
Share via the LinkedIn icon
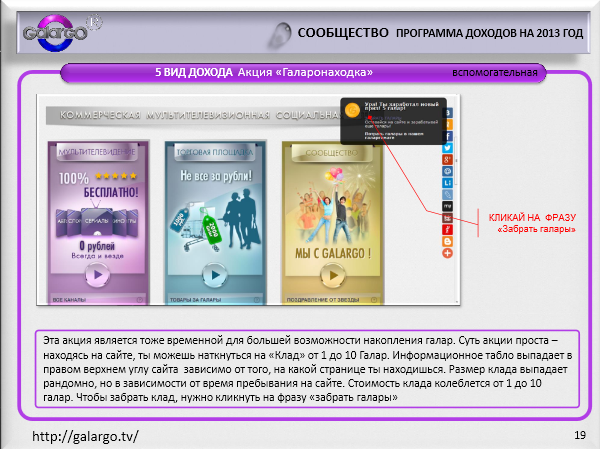click(x=448, y=183)
